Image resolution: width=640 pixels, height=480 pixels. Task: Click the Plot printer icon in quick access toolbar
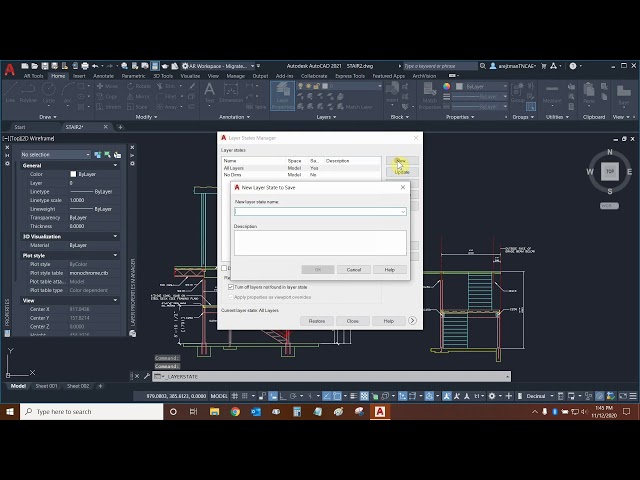pos(85,66)
